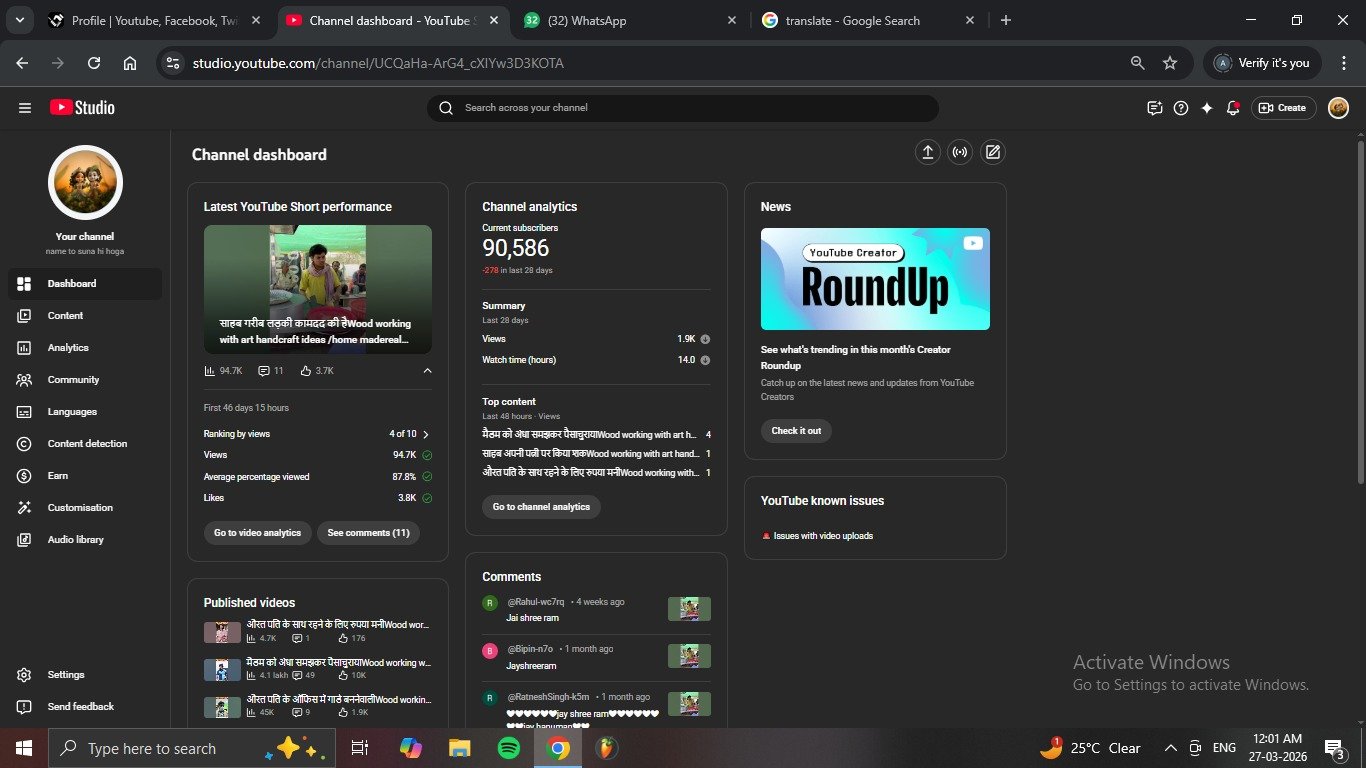Click the Ask Studio sparkle icon
The image size is (1366, 768).
(1207, 108)
